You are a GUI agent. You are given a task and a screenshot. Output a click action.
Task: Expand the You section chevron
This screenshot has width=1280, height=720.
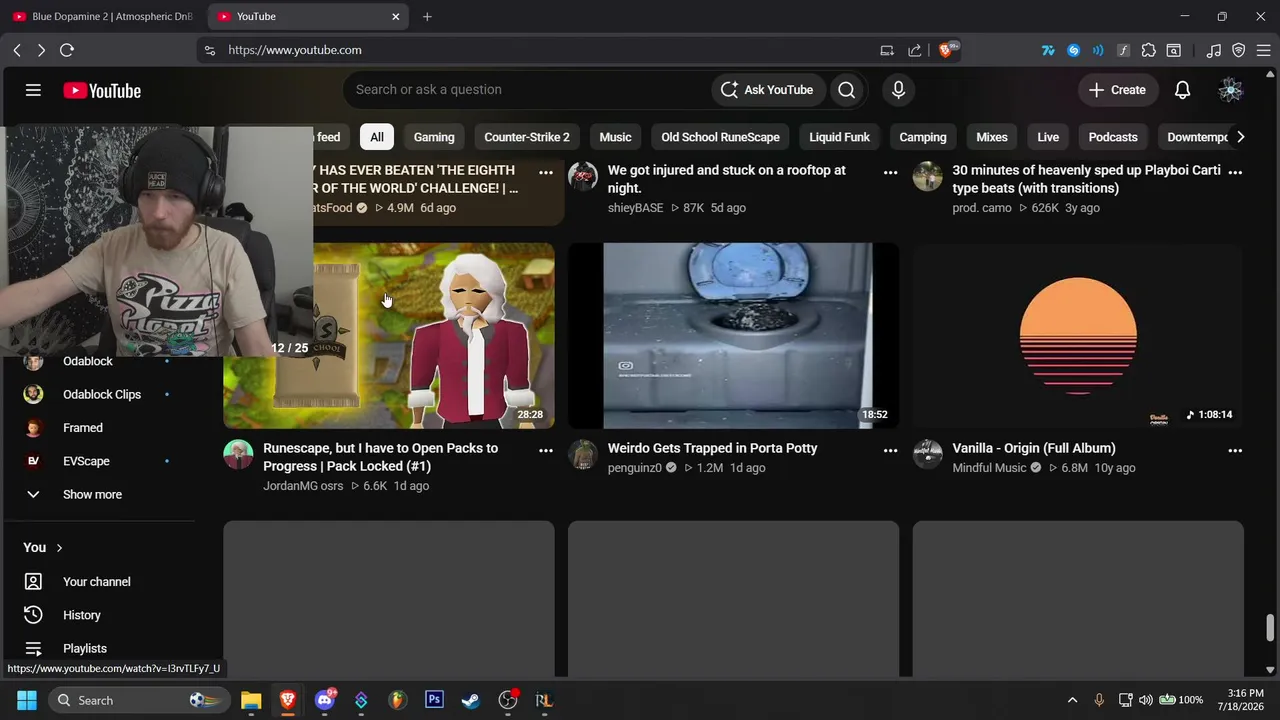tap(59, 548)
